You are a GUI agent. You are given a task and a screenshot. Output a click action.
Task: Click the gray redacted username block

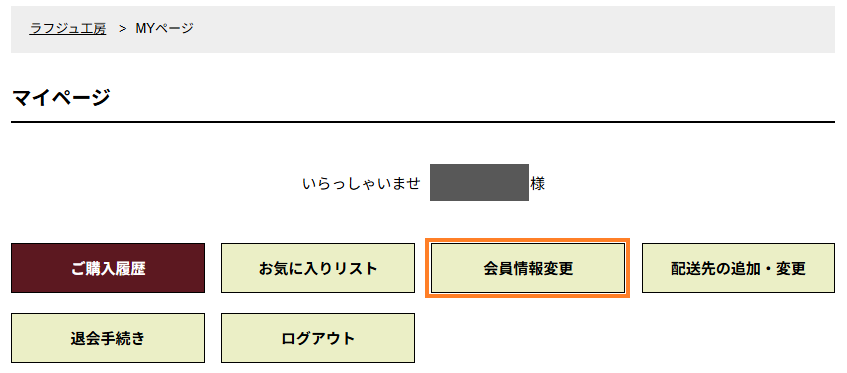[479, 182]
